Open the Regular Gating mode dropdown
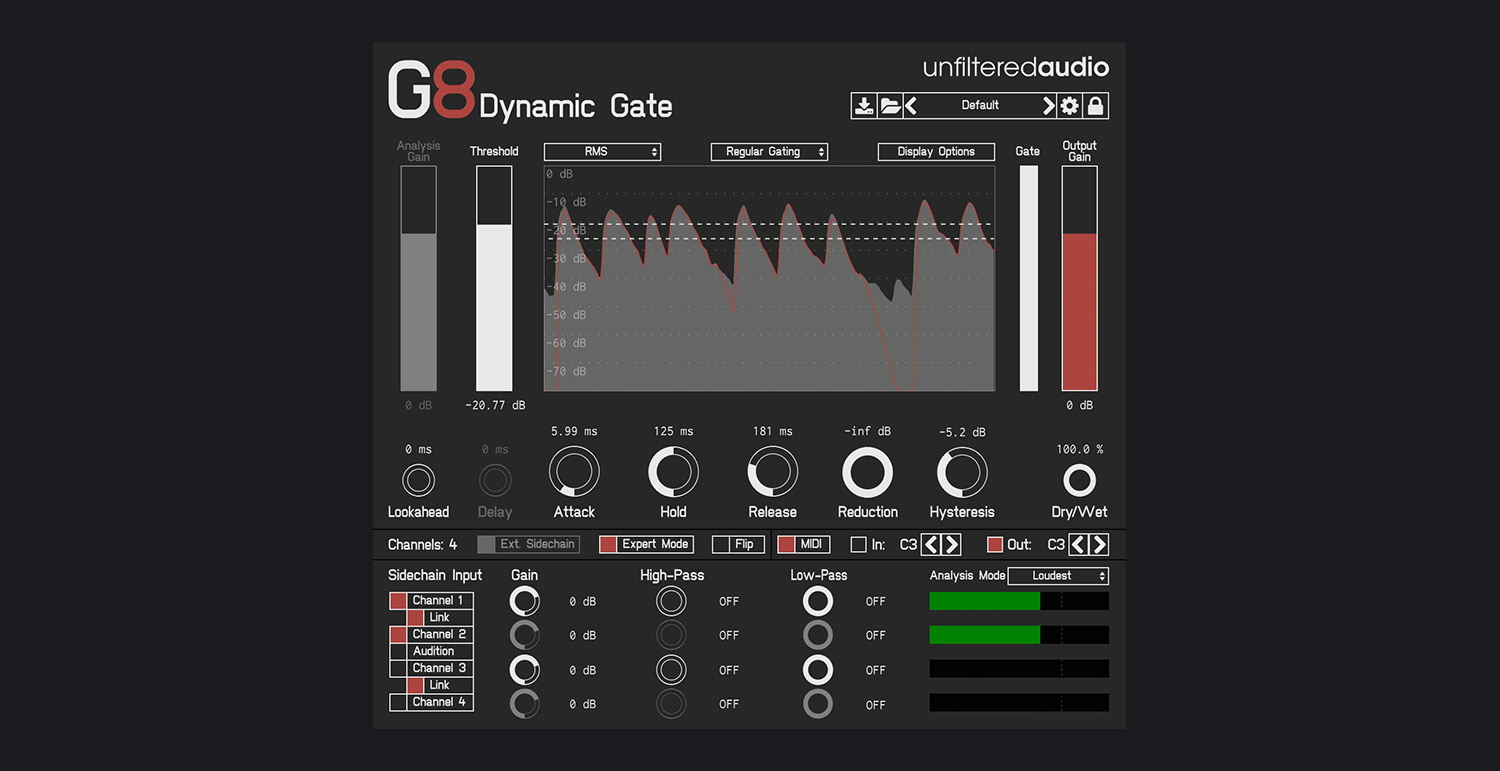The height and width of the screenshot is (771, 1500). (x=769, y=152)
